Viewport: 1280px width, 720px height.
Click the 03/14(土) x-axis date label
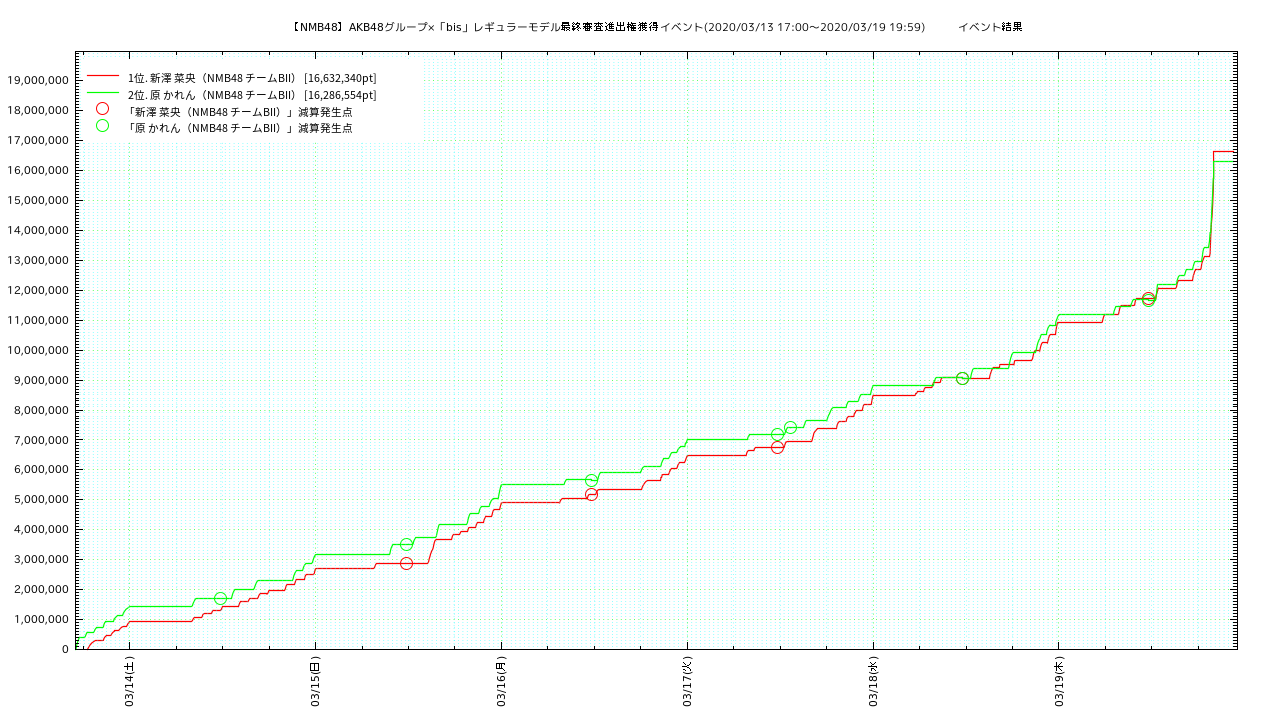tap(130, 682)
